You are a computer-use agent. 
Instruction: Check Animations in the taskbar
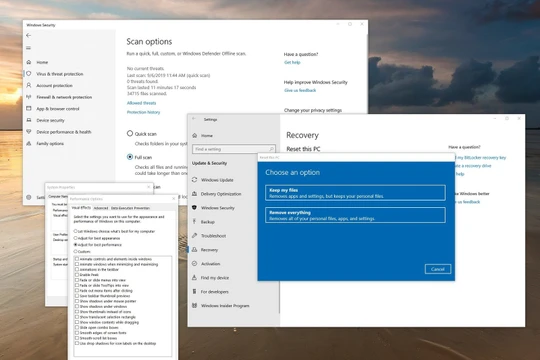tap(77, 269)
